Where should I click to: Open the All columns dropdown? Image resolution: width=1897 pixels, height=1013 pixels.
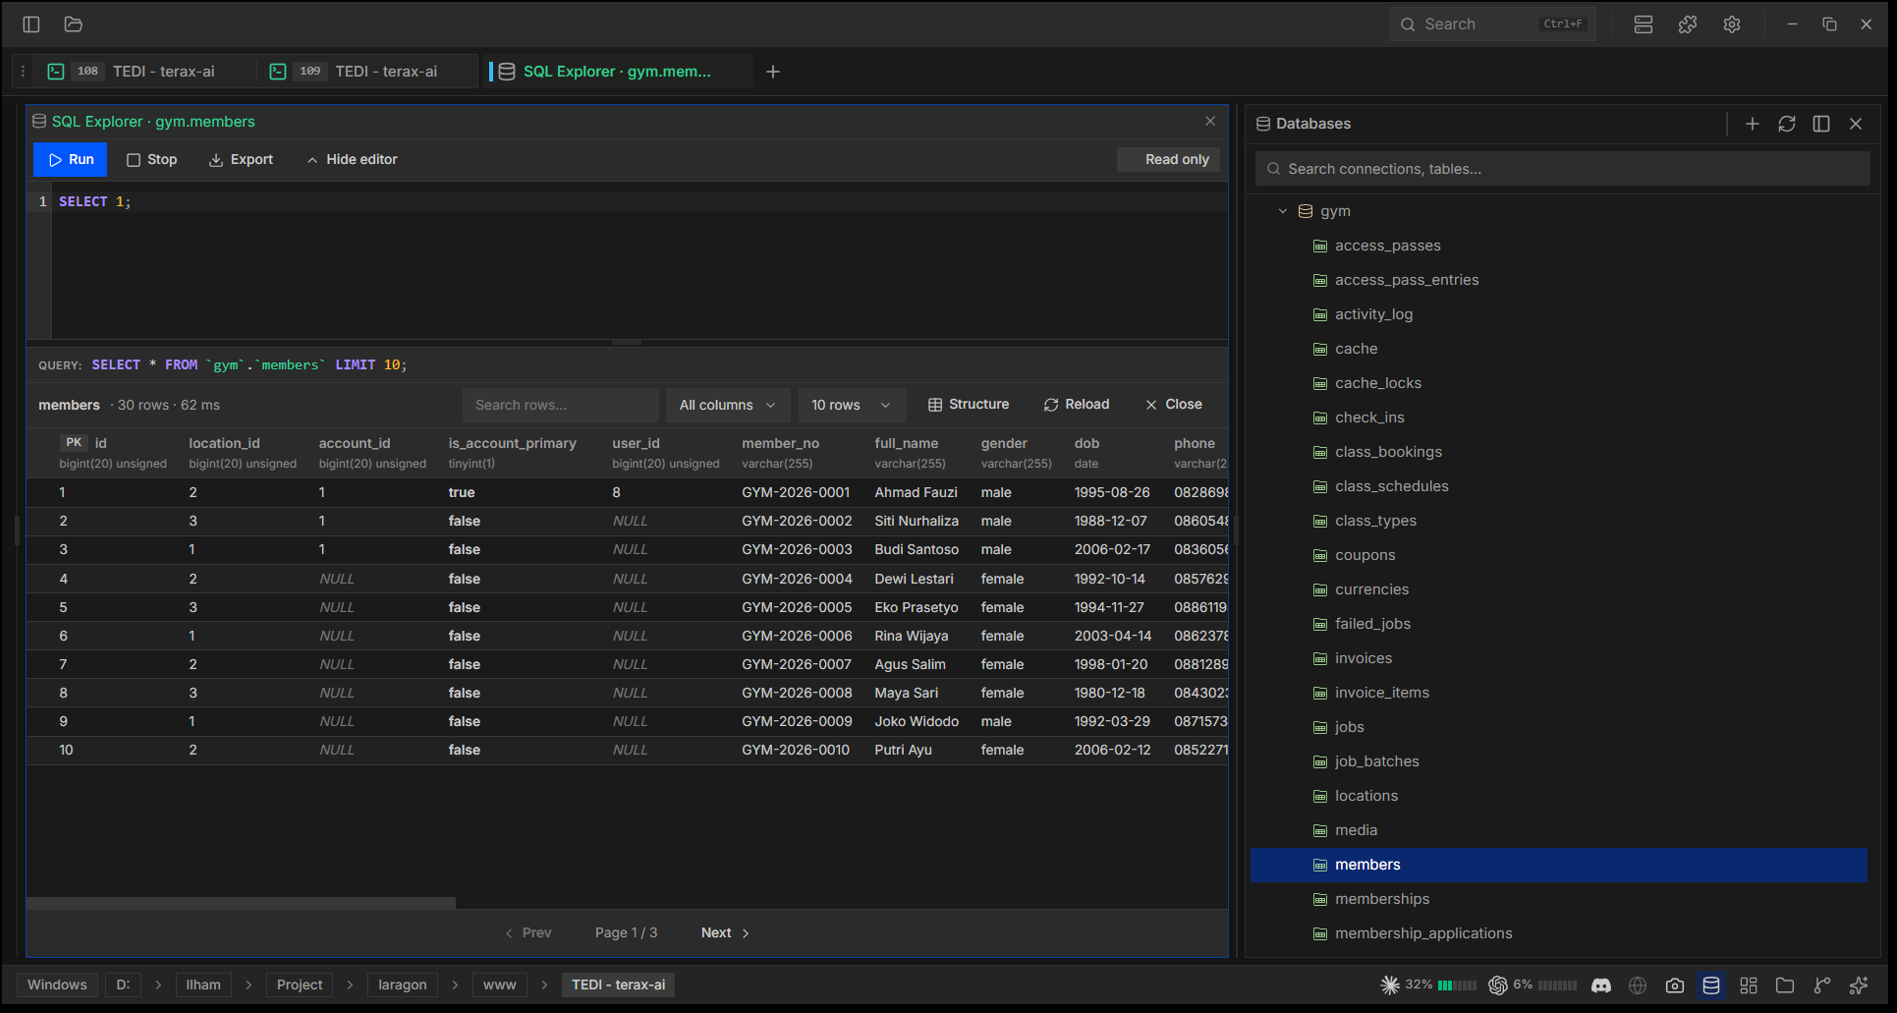pyautogui.click(x=727, y=405)
